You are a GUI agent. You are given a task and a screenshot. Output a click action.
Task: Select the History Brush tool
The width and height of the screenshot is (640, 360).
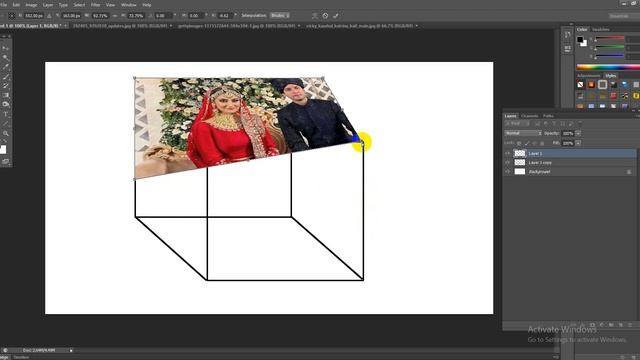click(6, 86)
